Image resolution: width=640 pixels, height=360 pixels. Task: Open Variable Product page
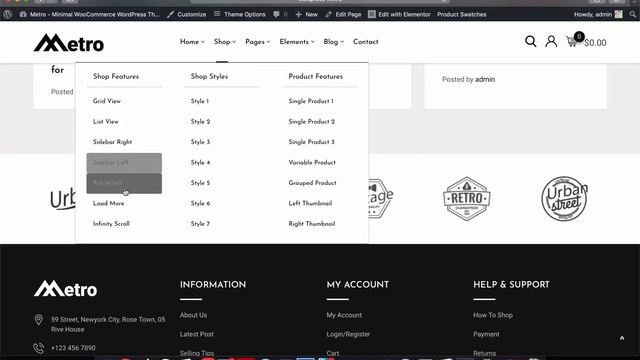pos(312,162)
